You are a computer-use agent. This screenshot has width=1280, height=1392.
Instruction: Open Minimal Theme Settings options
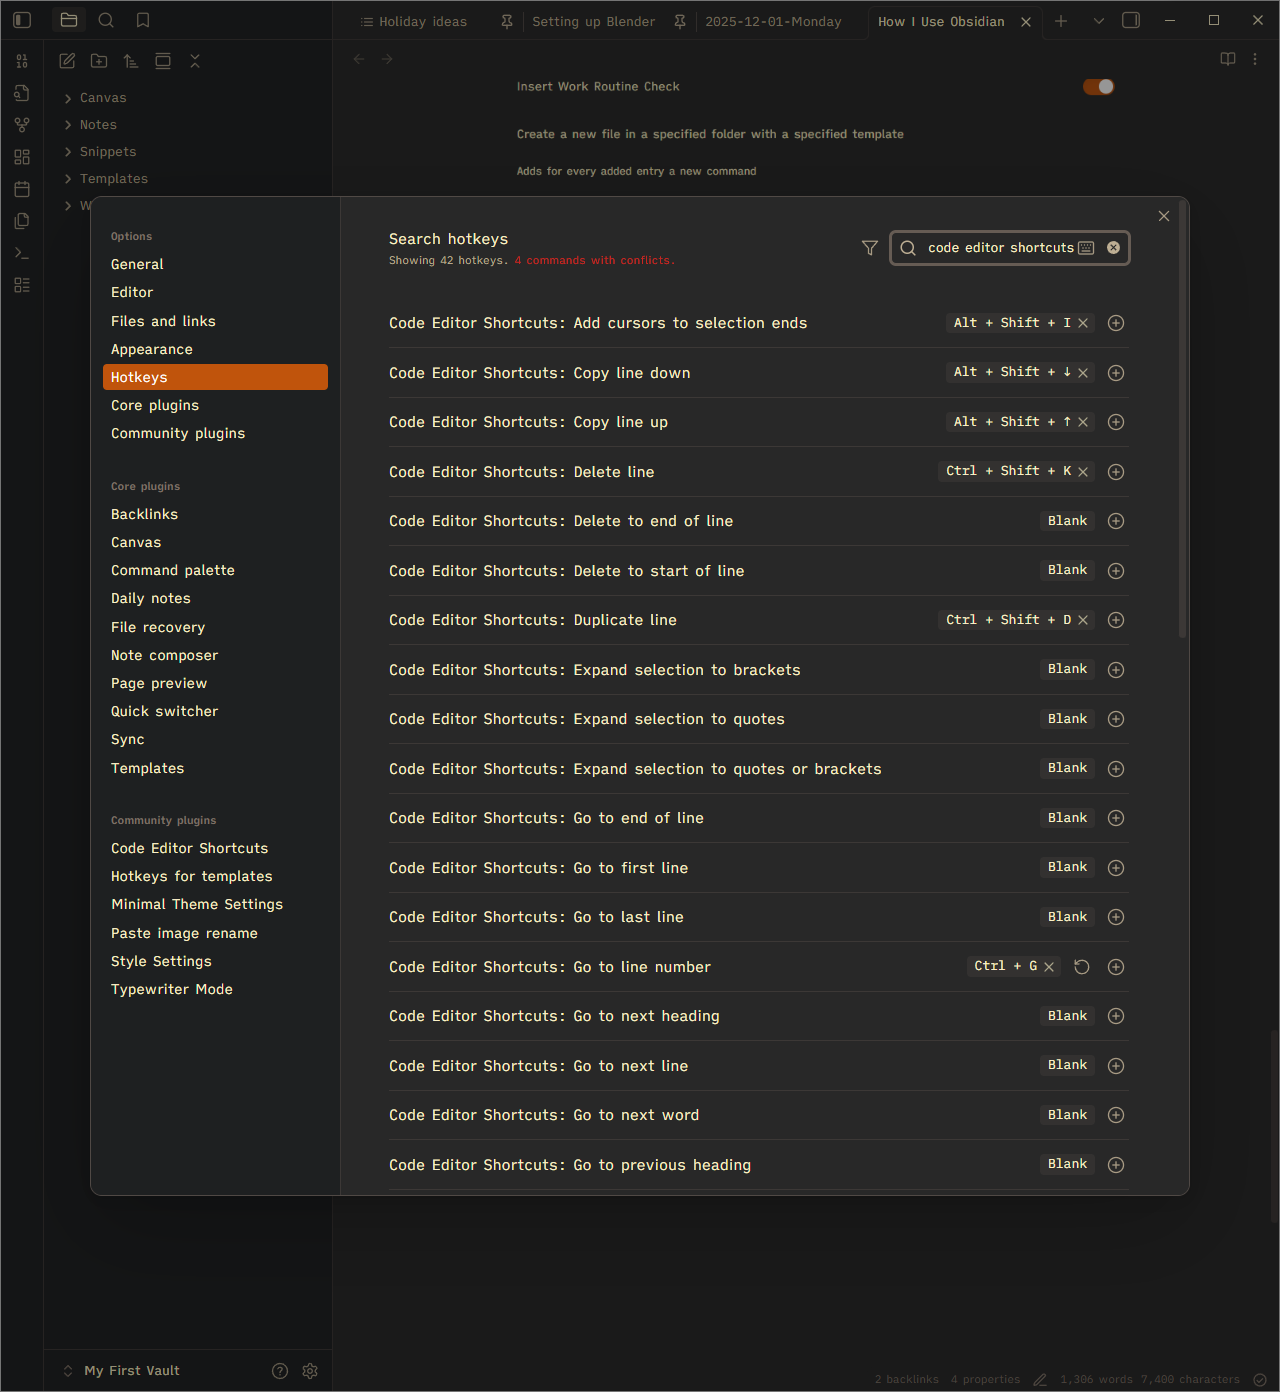click(x=196, y=904)
